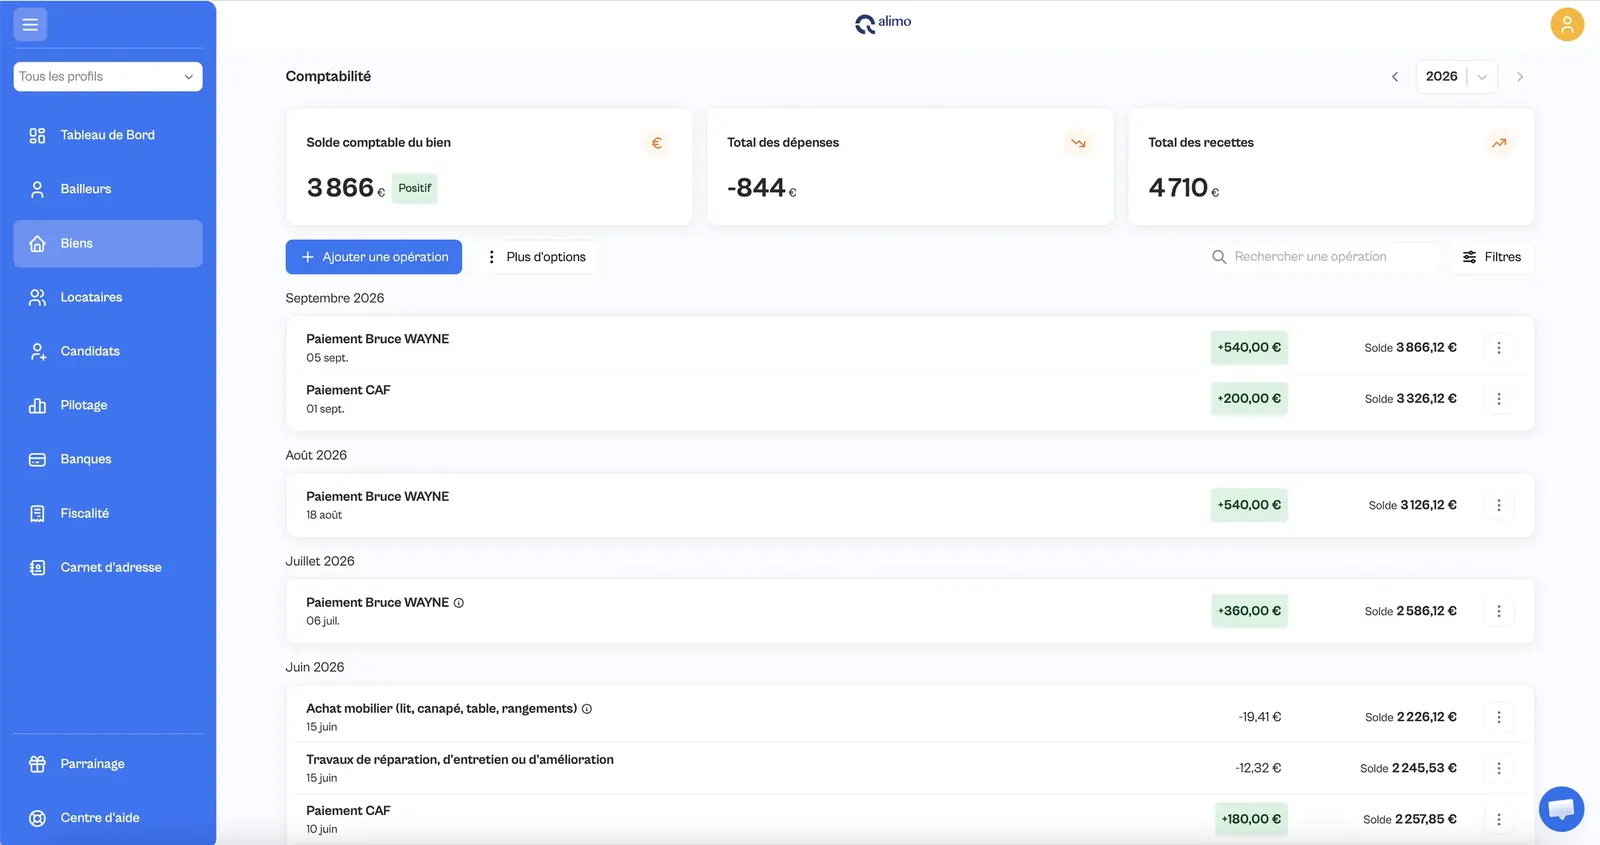Go to next year with right chevron
This screenshot has width=1600, height=845.
pos(1520,77)
